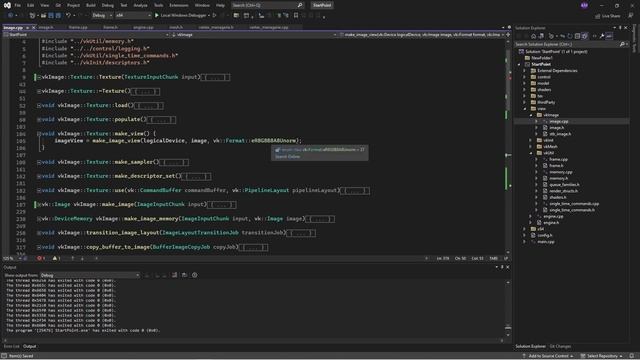Image resolution: width=640 pixels, height=360 pixels.
Task: Select memory.cpp in Solution Explorer
Action: click(x=560, y=172)
